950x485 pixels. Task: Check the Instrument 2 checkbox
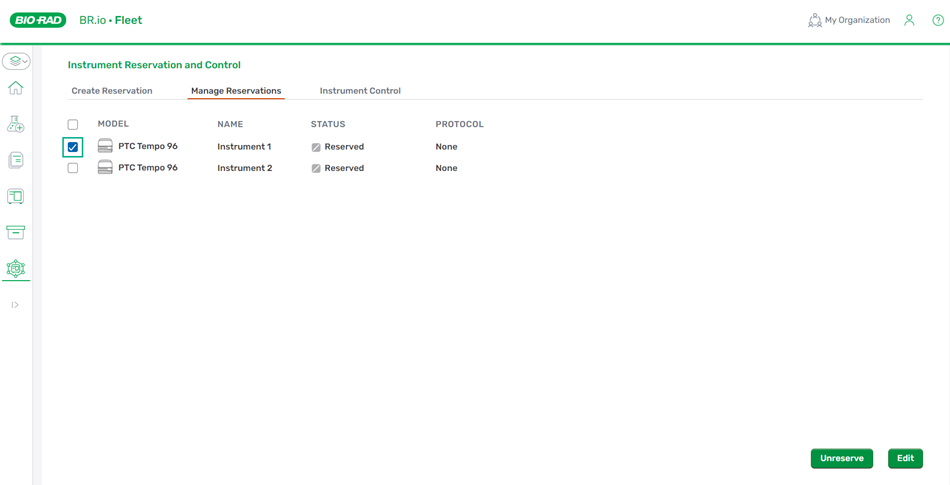coord(73,168)
